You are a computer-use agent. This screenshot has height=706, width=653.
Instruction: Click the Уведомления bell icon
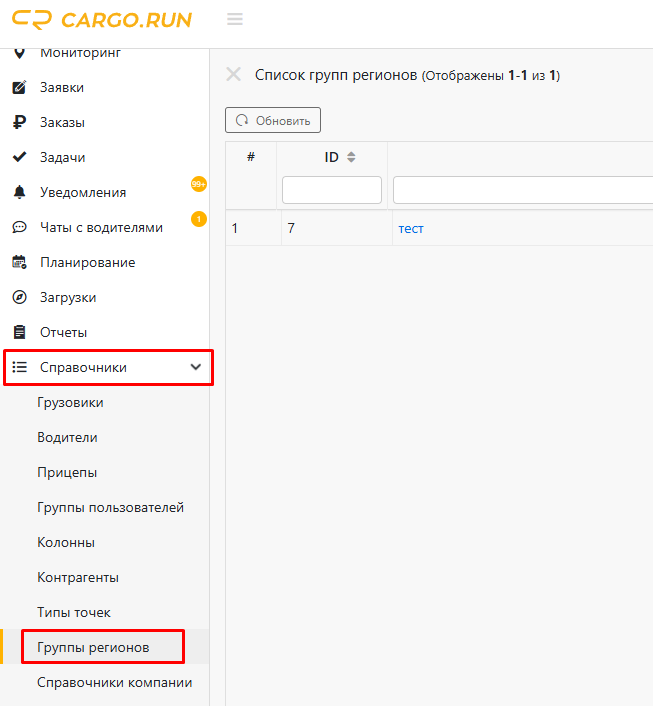(19, 193)
